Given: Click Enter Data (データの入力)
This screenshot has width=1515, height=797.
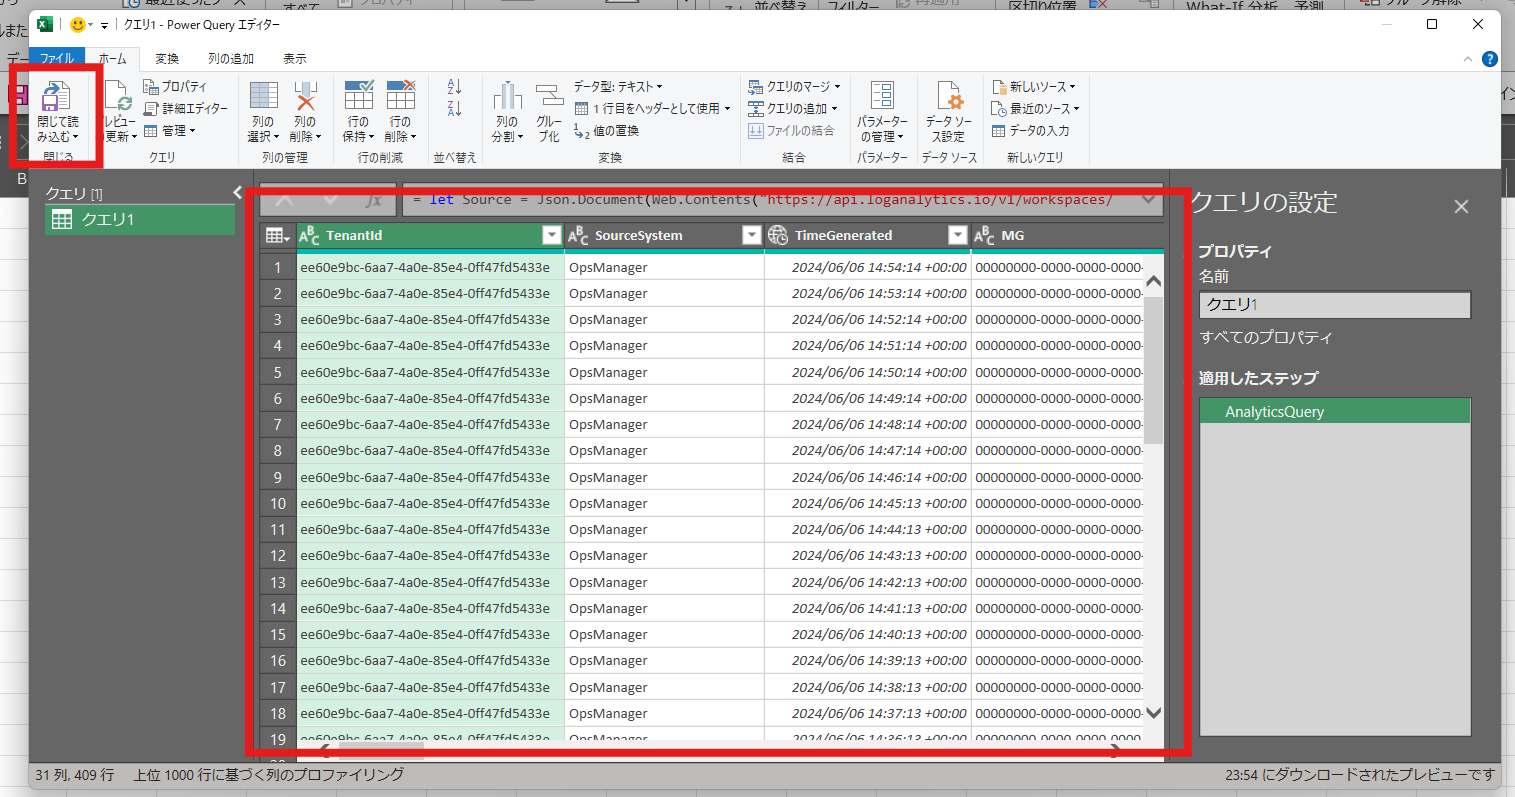Looking at the screenshot, I should pos(1030,131).
